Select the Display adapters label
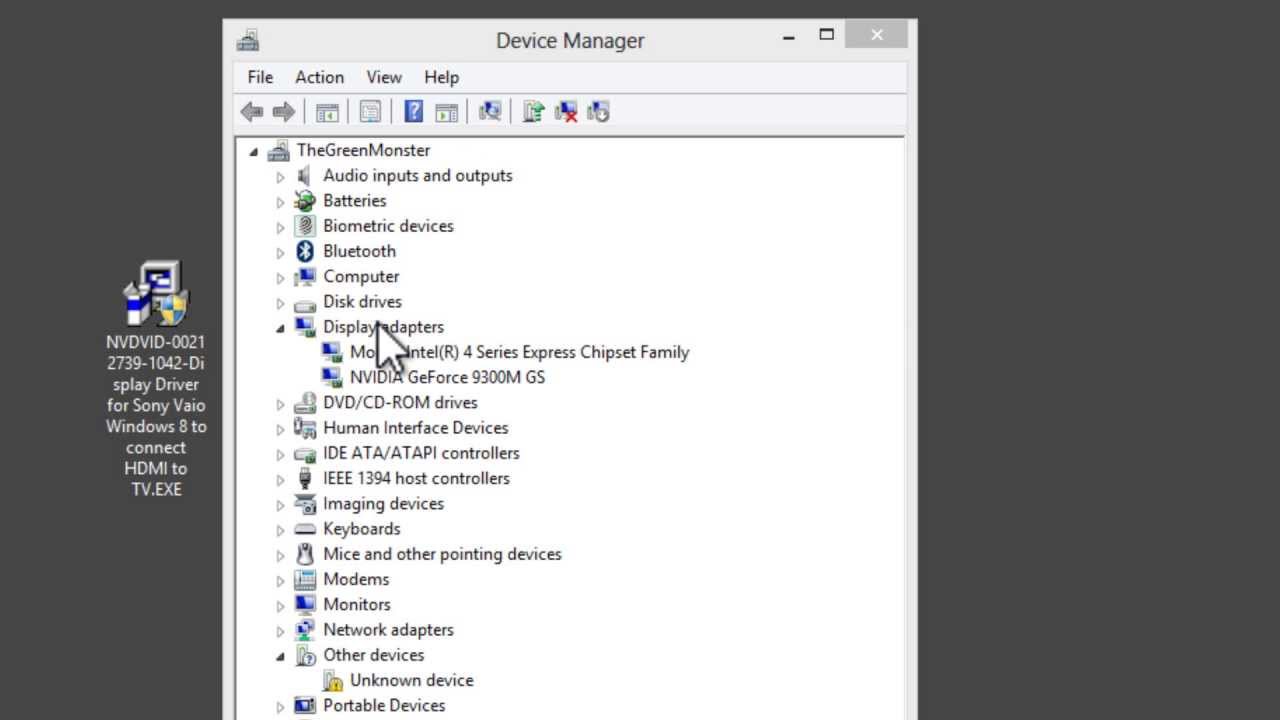Image resolution: width=1280 pixels, height=720 pixels. 383,327
